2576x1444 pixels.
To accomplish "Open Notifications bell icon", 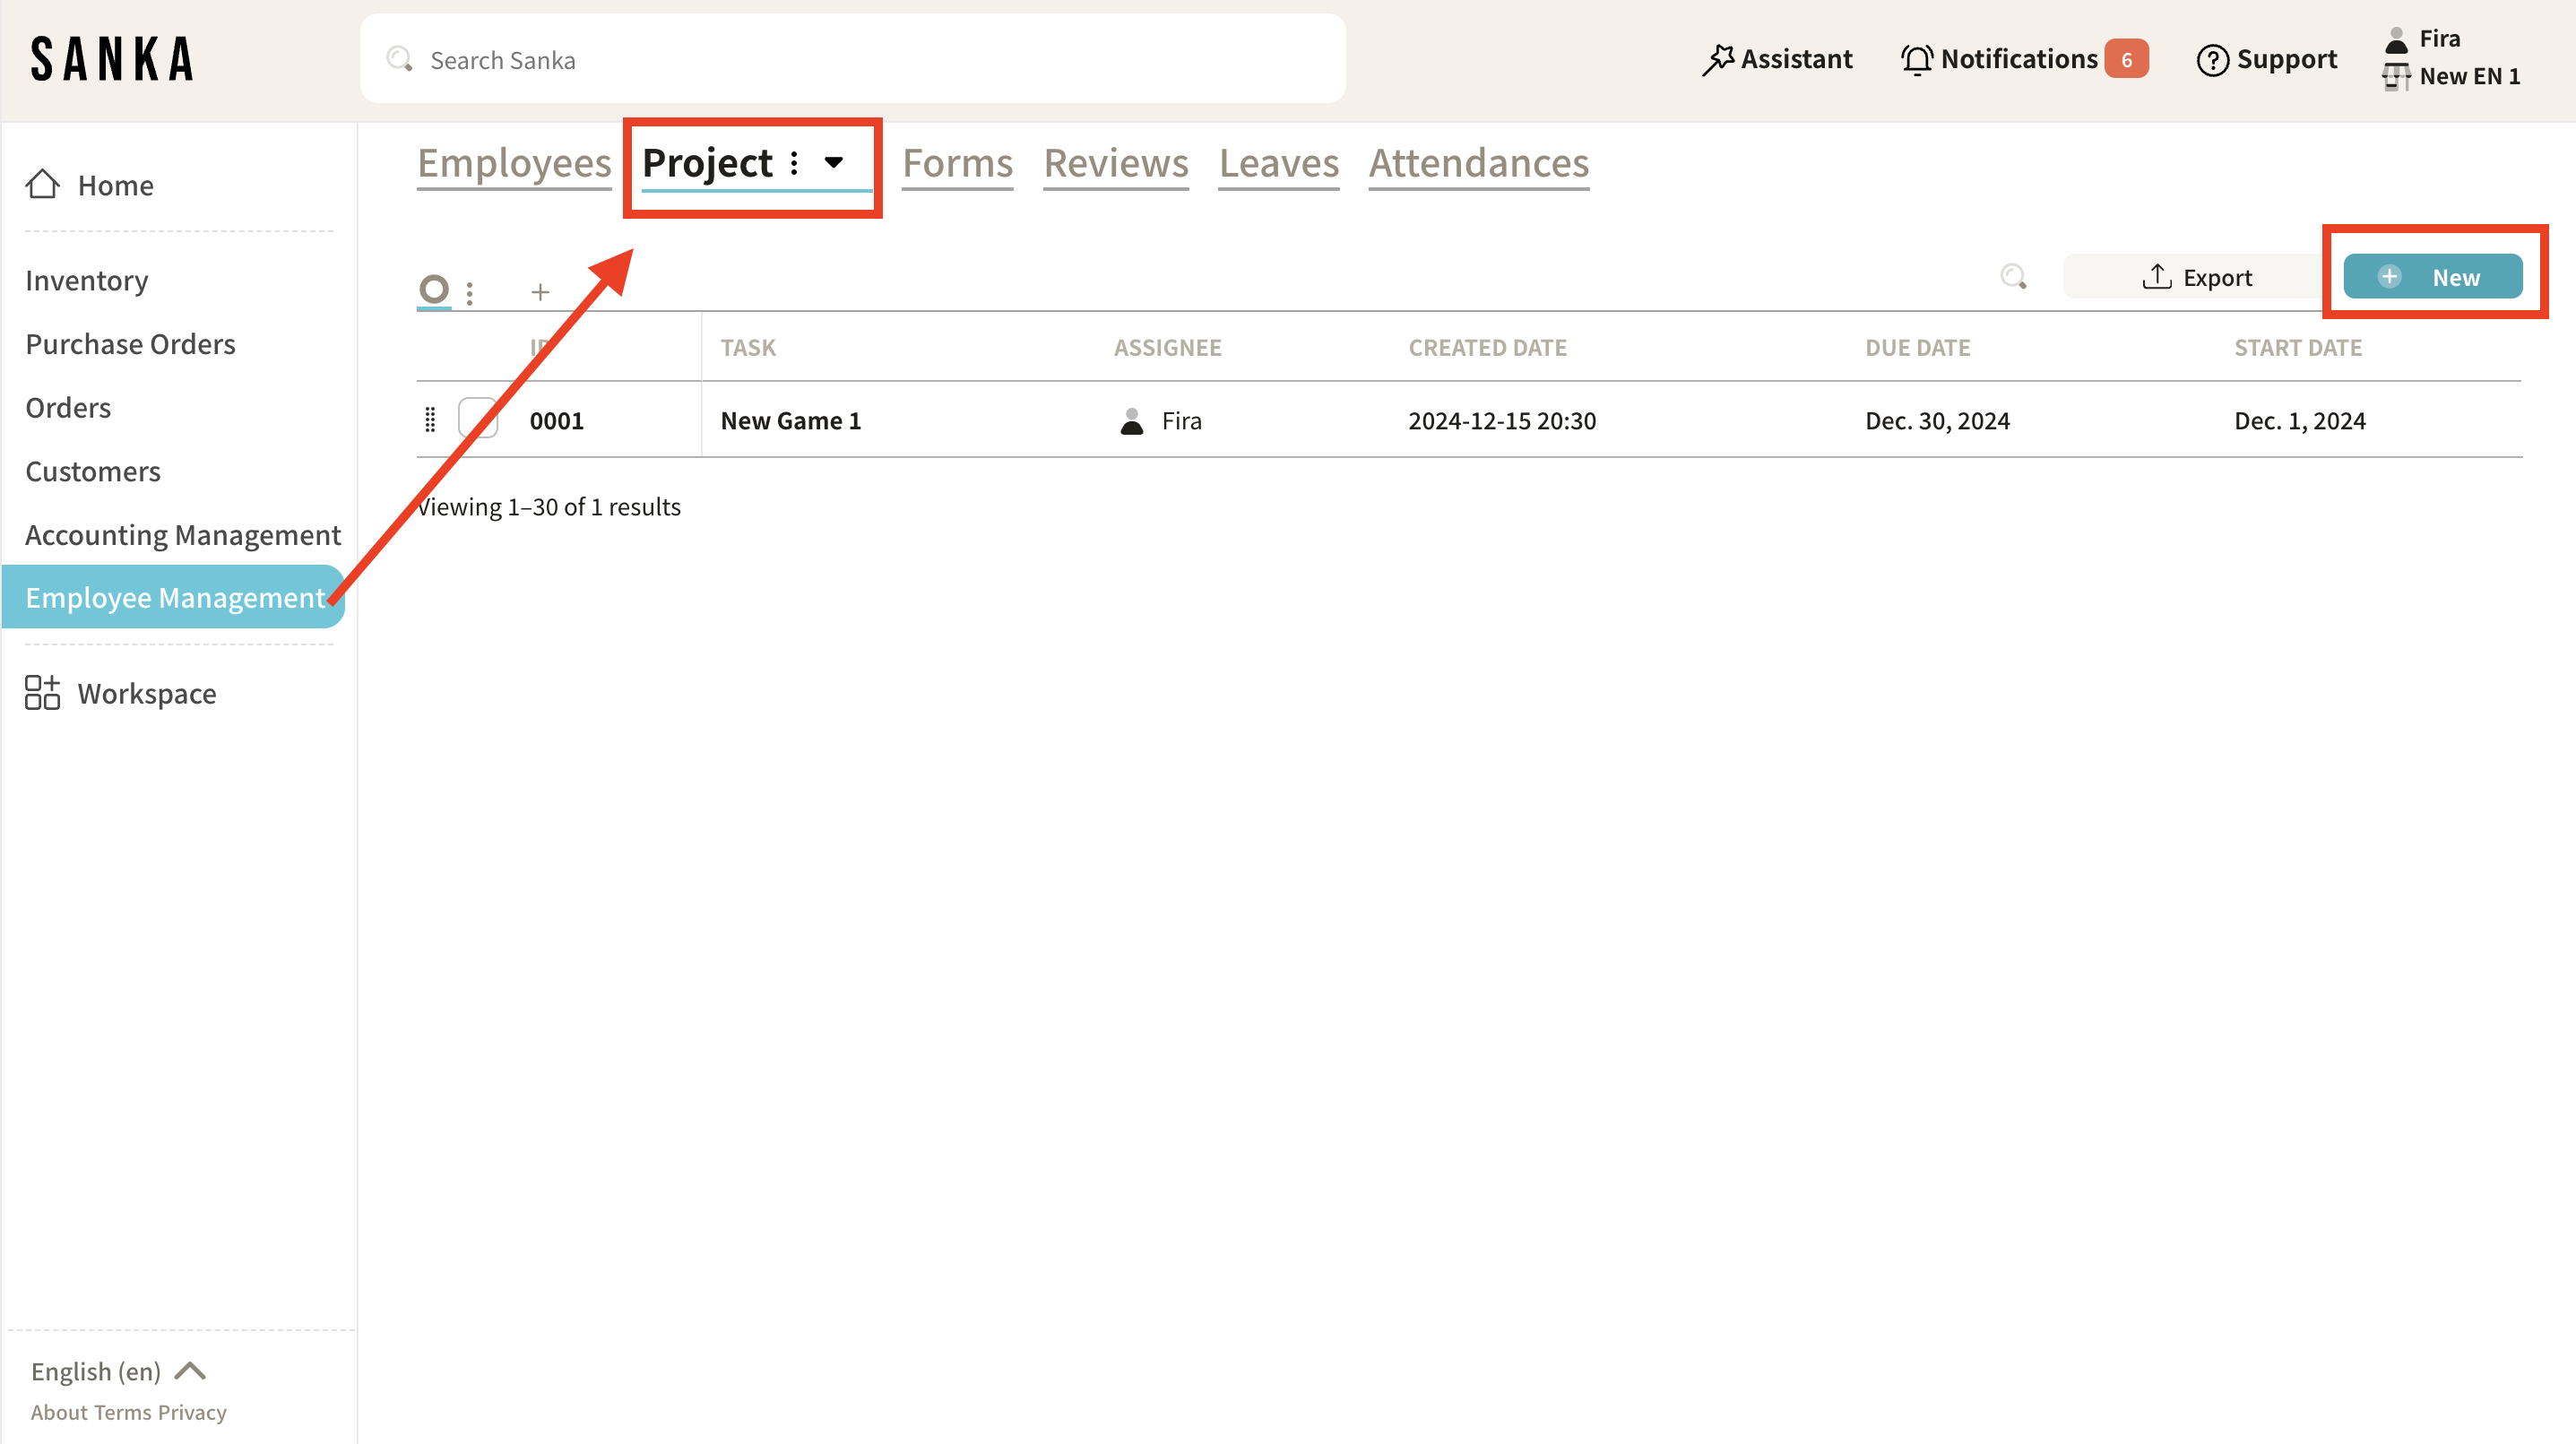I will point(1916,60).
